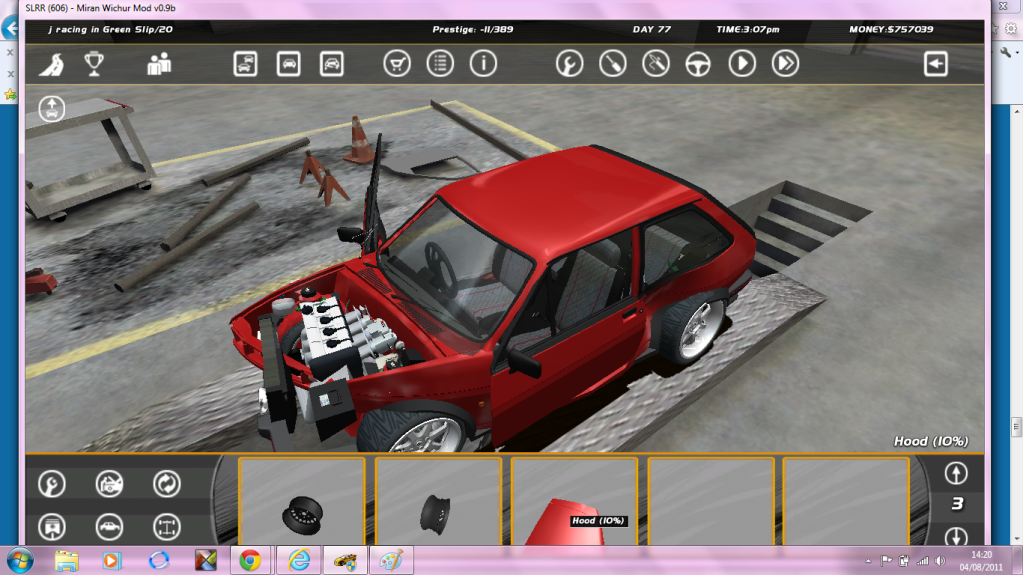Screen dimensions: 1023x575
Task: Select the screwdriver tool icon
Action: tap(612, 64)
